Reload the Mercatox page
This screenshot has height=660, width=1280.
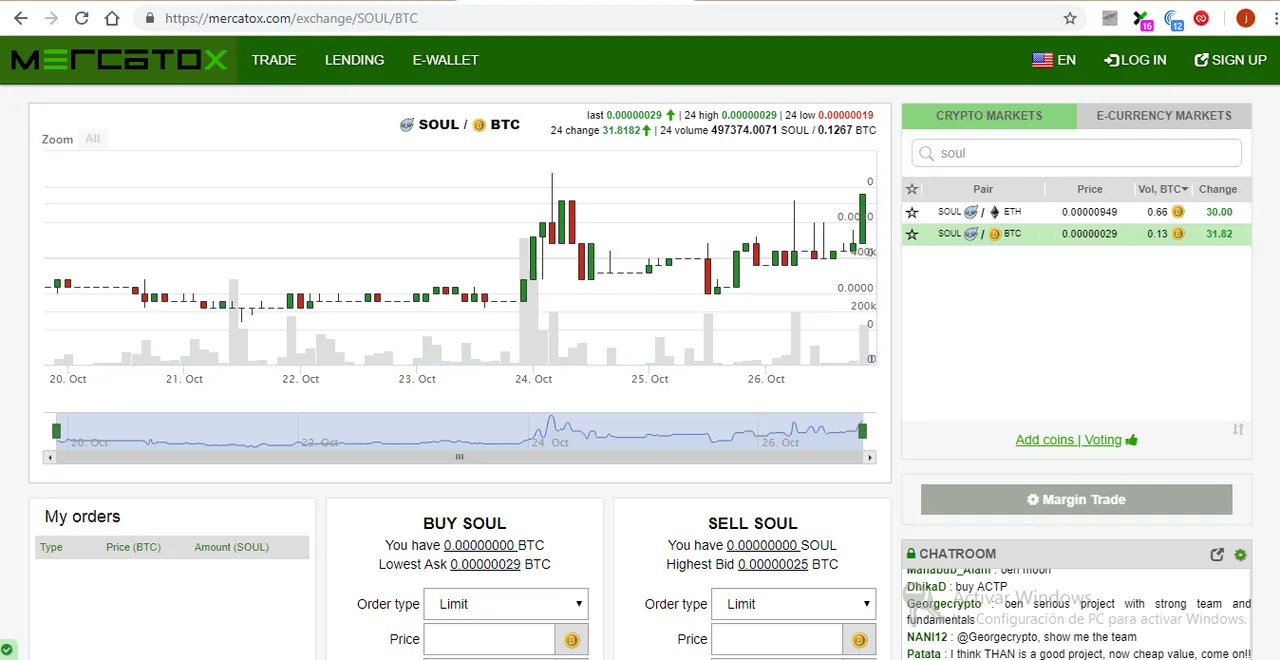(x=82, y=18)
